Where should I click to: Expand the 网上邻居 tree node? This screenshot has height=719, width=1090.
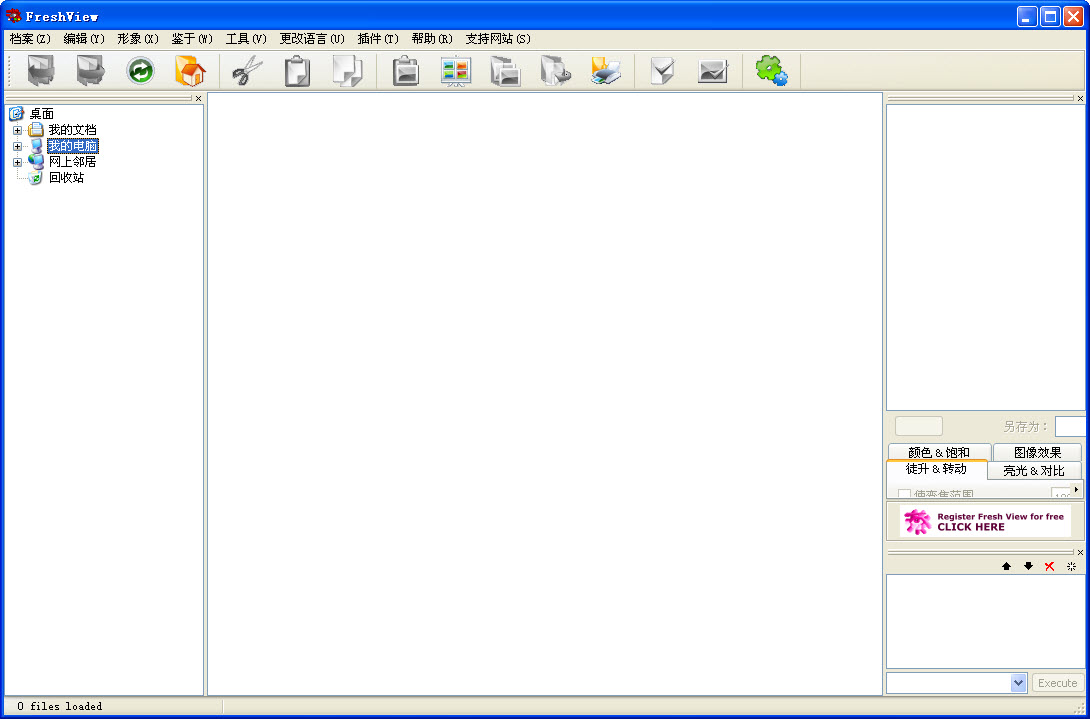pos(17,162)
